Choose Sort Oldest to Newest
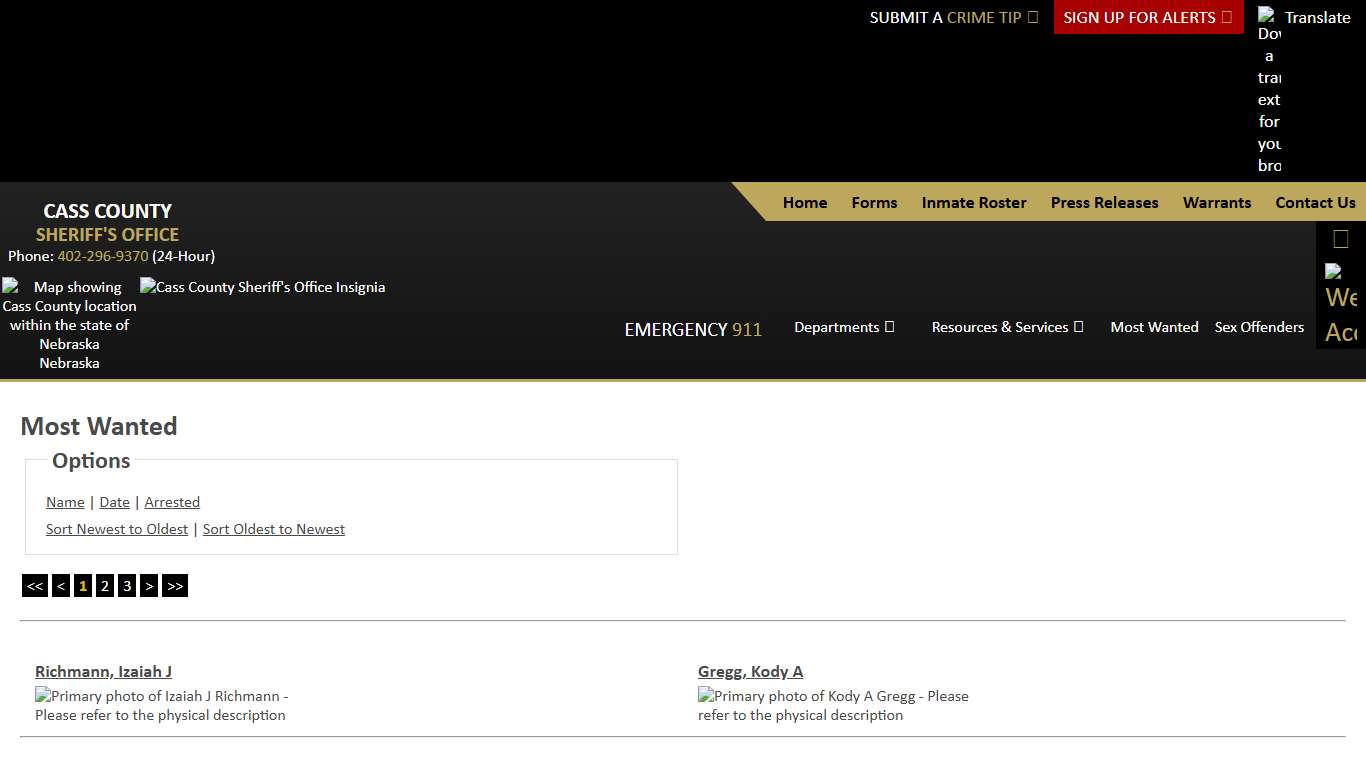This screenshot has width=1366, height=768. tap(273, 529)
